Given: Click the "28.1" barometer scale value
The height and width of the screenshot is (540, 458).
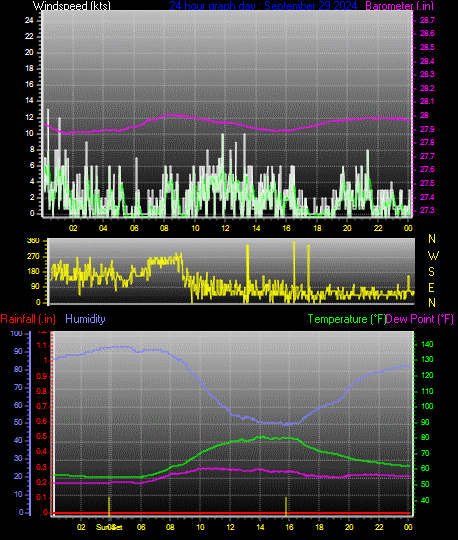Looking at the screenshot, I should (427, 101).
